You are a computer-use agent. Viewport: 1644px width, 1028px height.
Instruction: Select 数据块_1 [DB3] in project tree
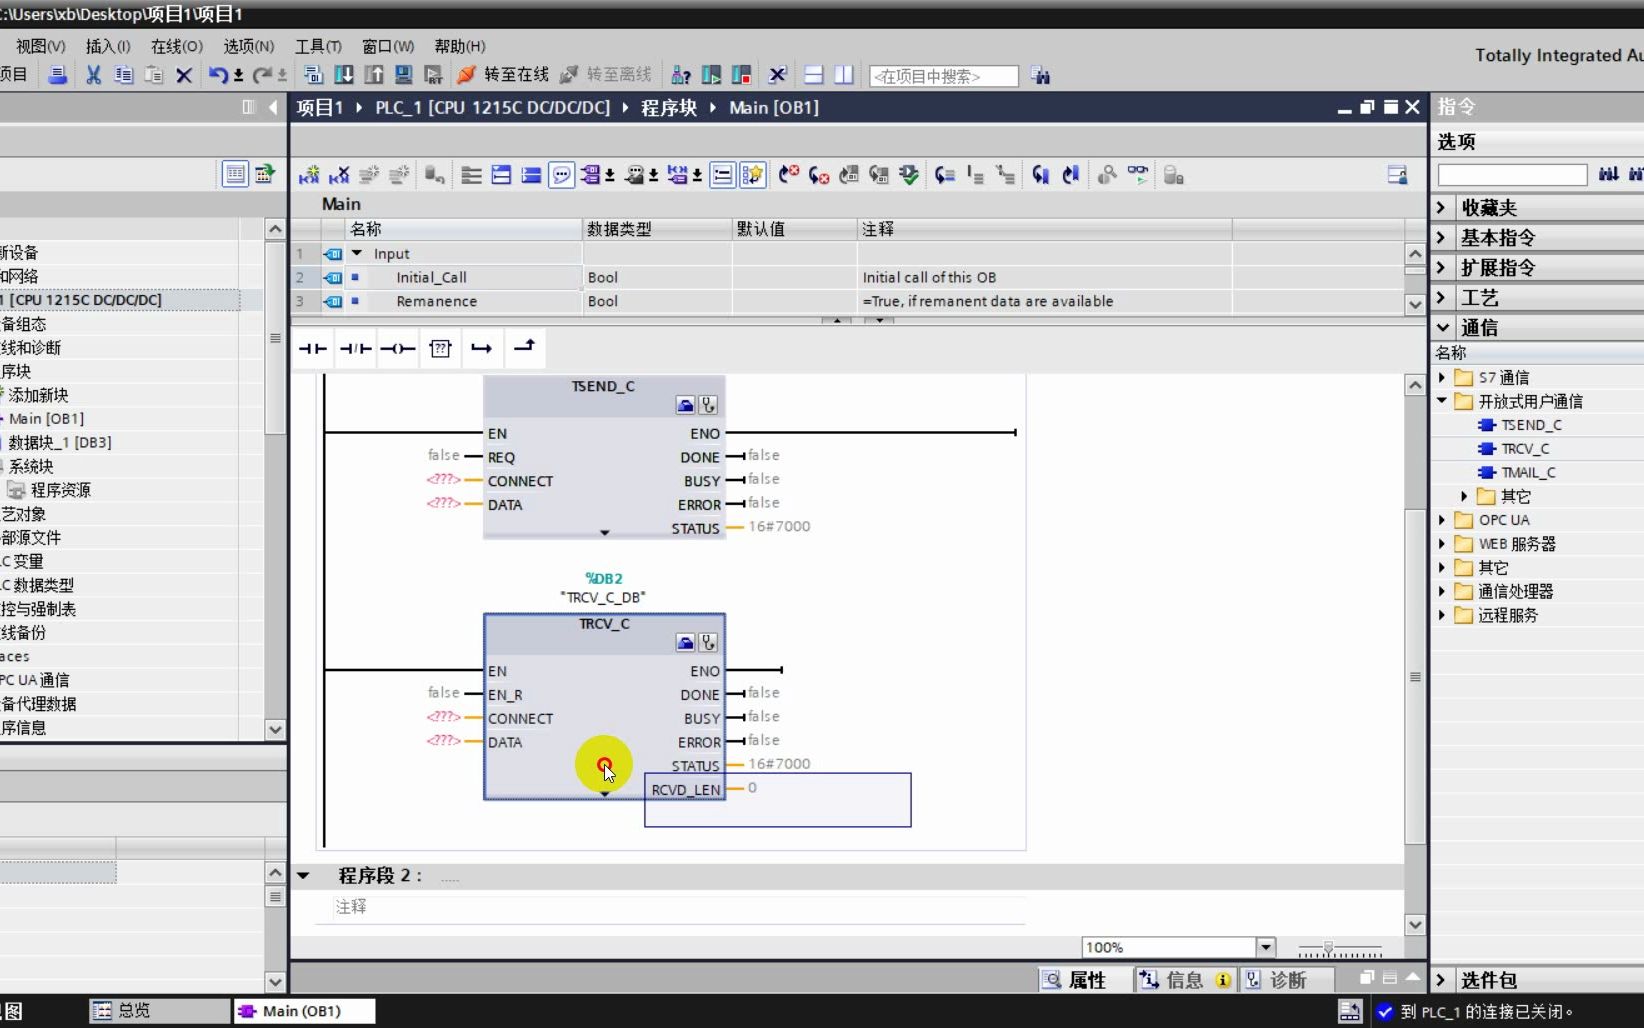pos(60,442)
